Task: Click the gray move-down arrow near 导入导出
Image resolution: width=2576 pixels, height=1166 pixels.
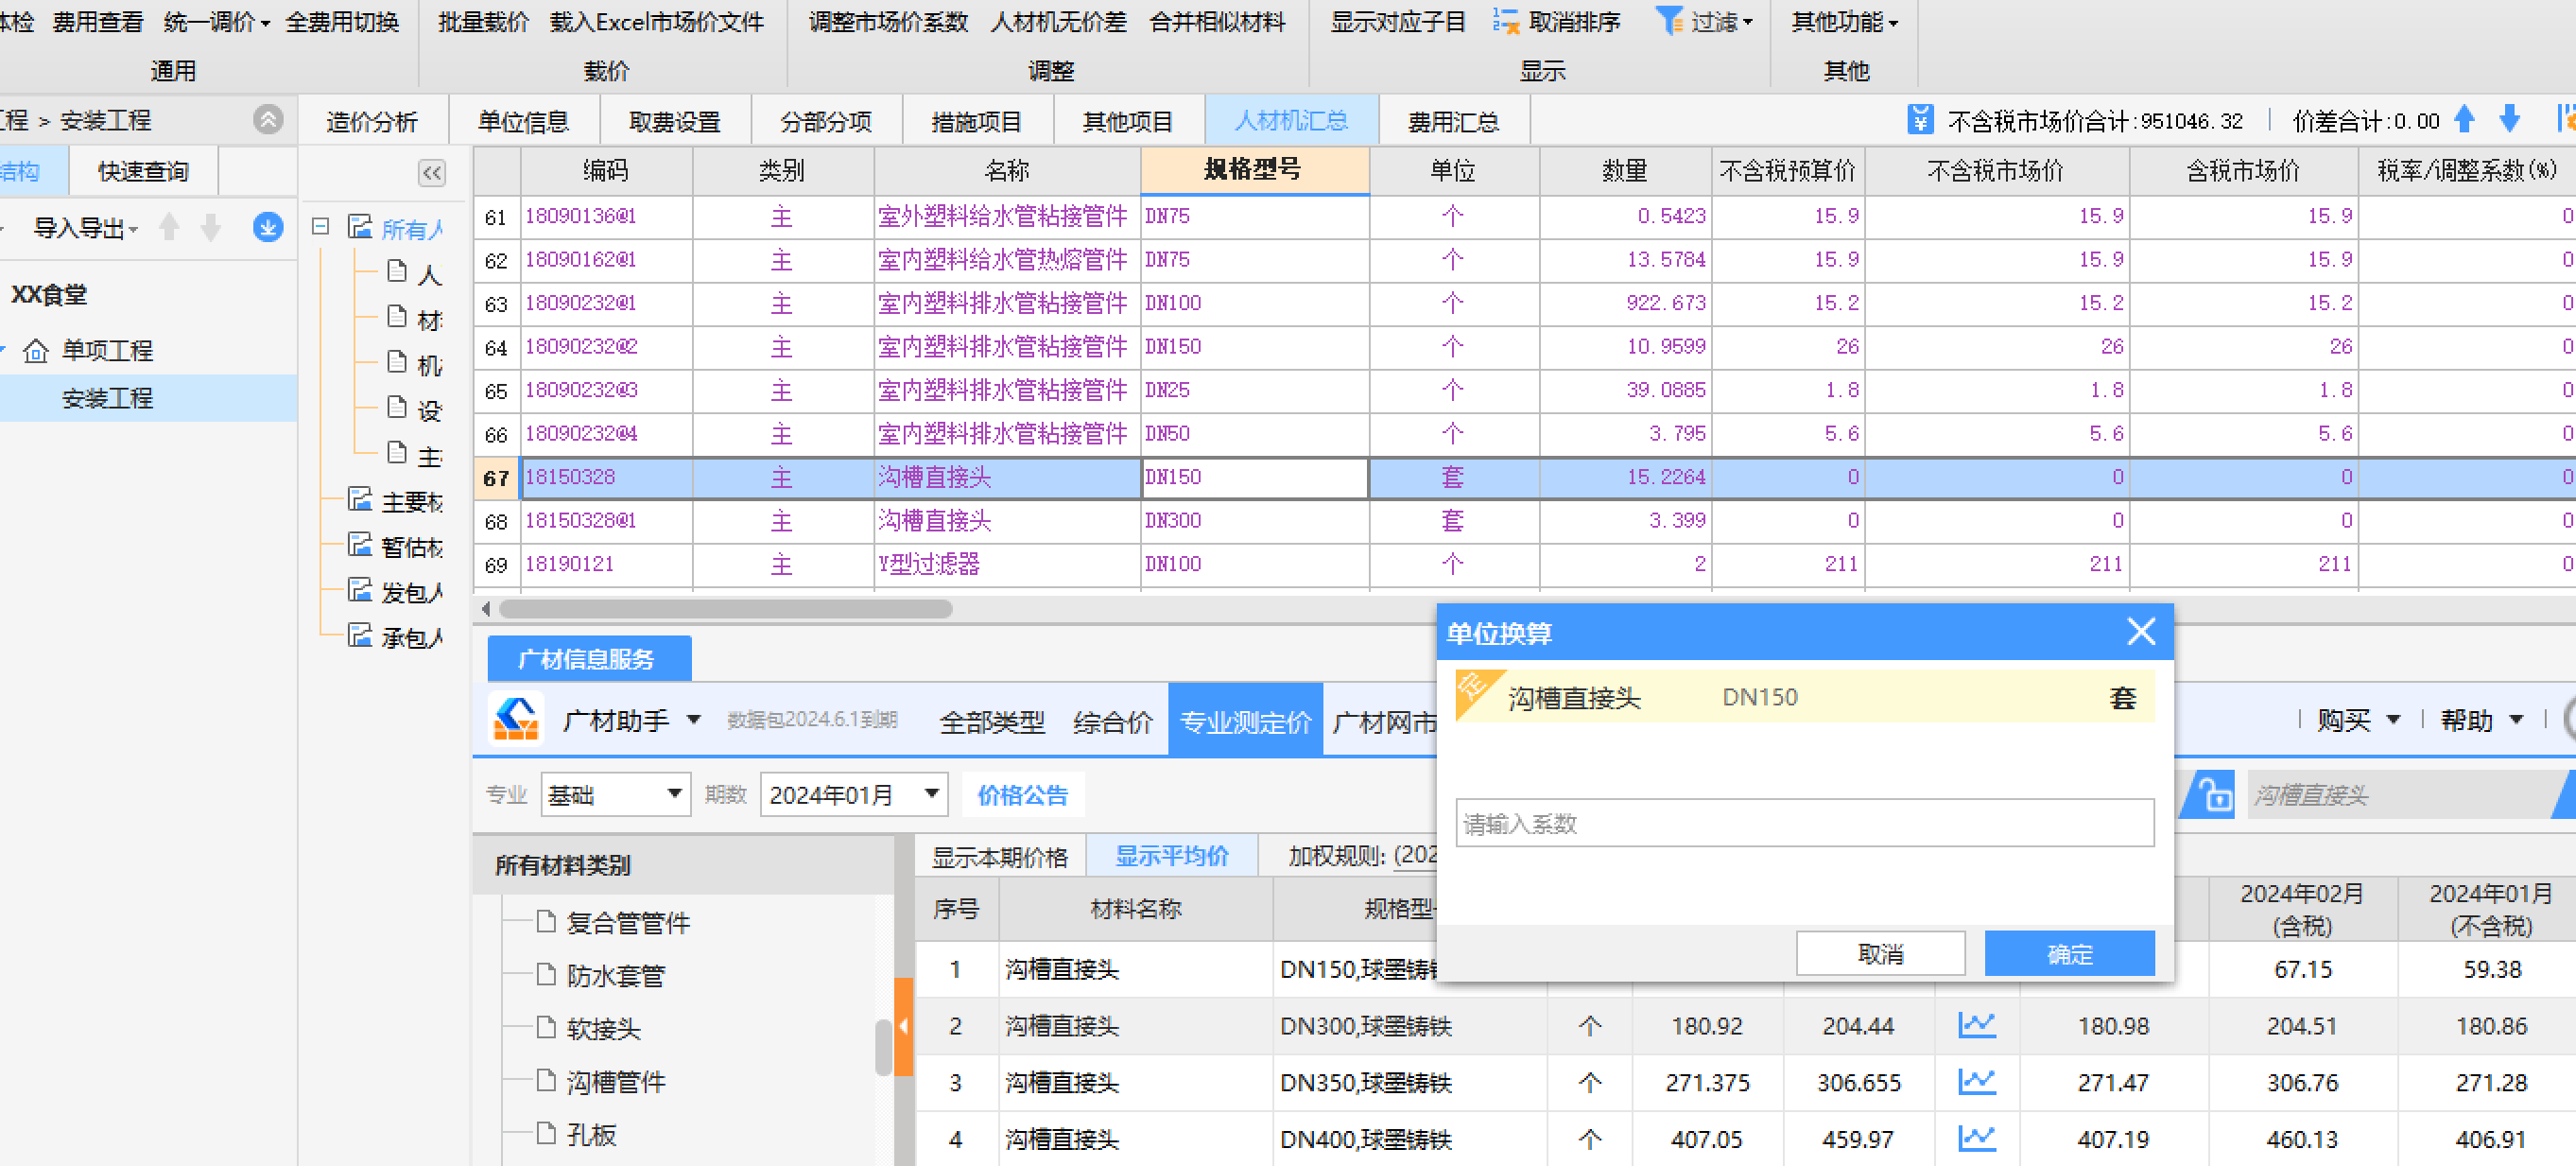Action: (x=211, y=227)
